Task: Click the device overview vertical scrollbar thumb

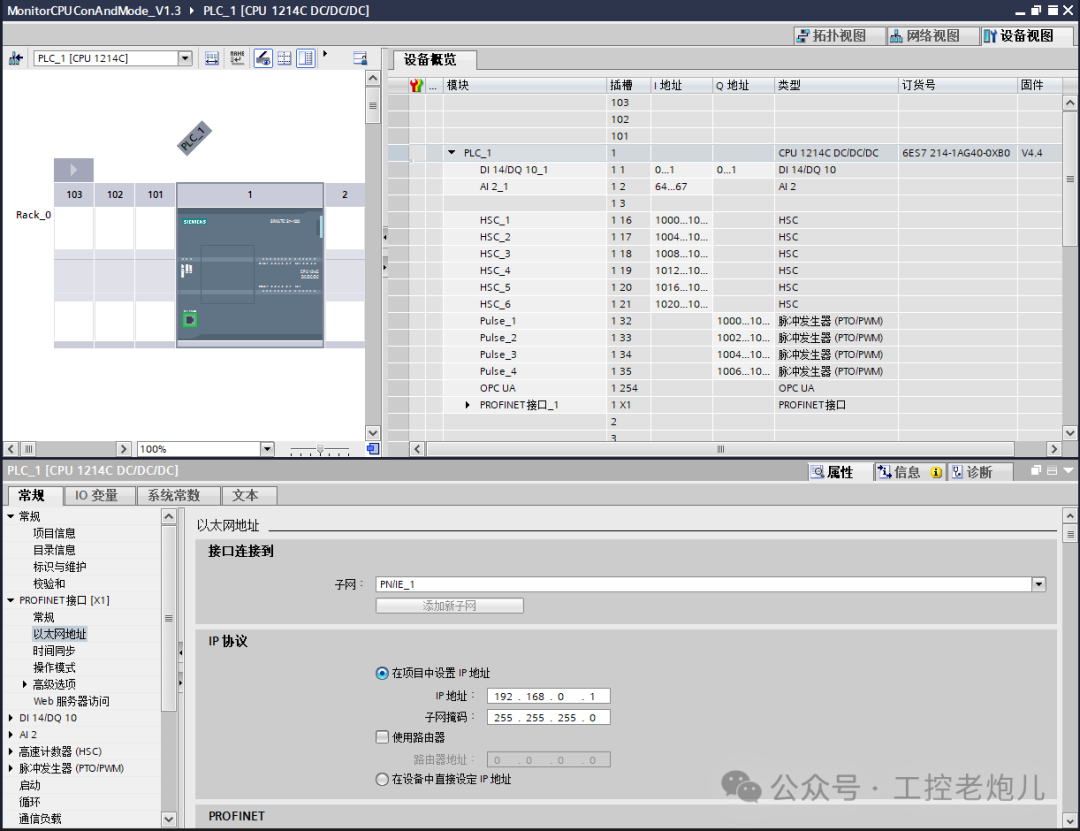Action: tap(1070, 179)
